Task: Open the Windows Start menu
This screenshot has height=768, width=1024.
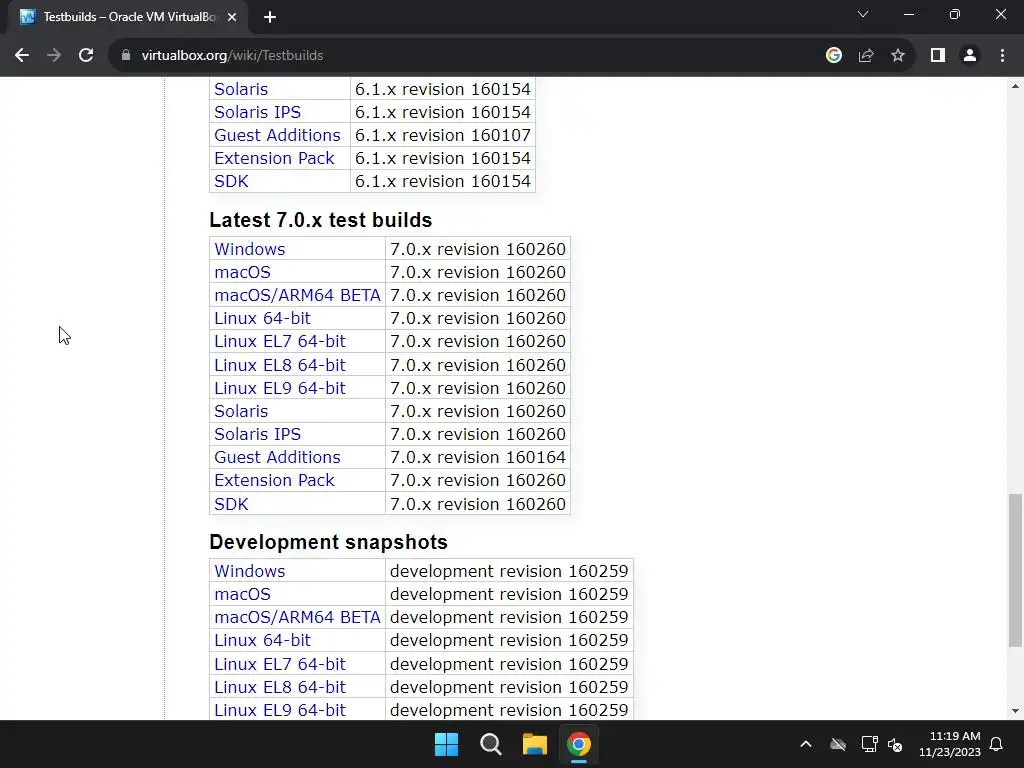Action: point(447,744)
